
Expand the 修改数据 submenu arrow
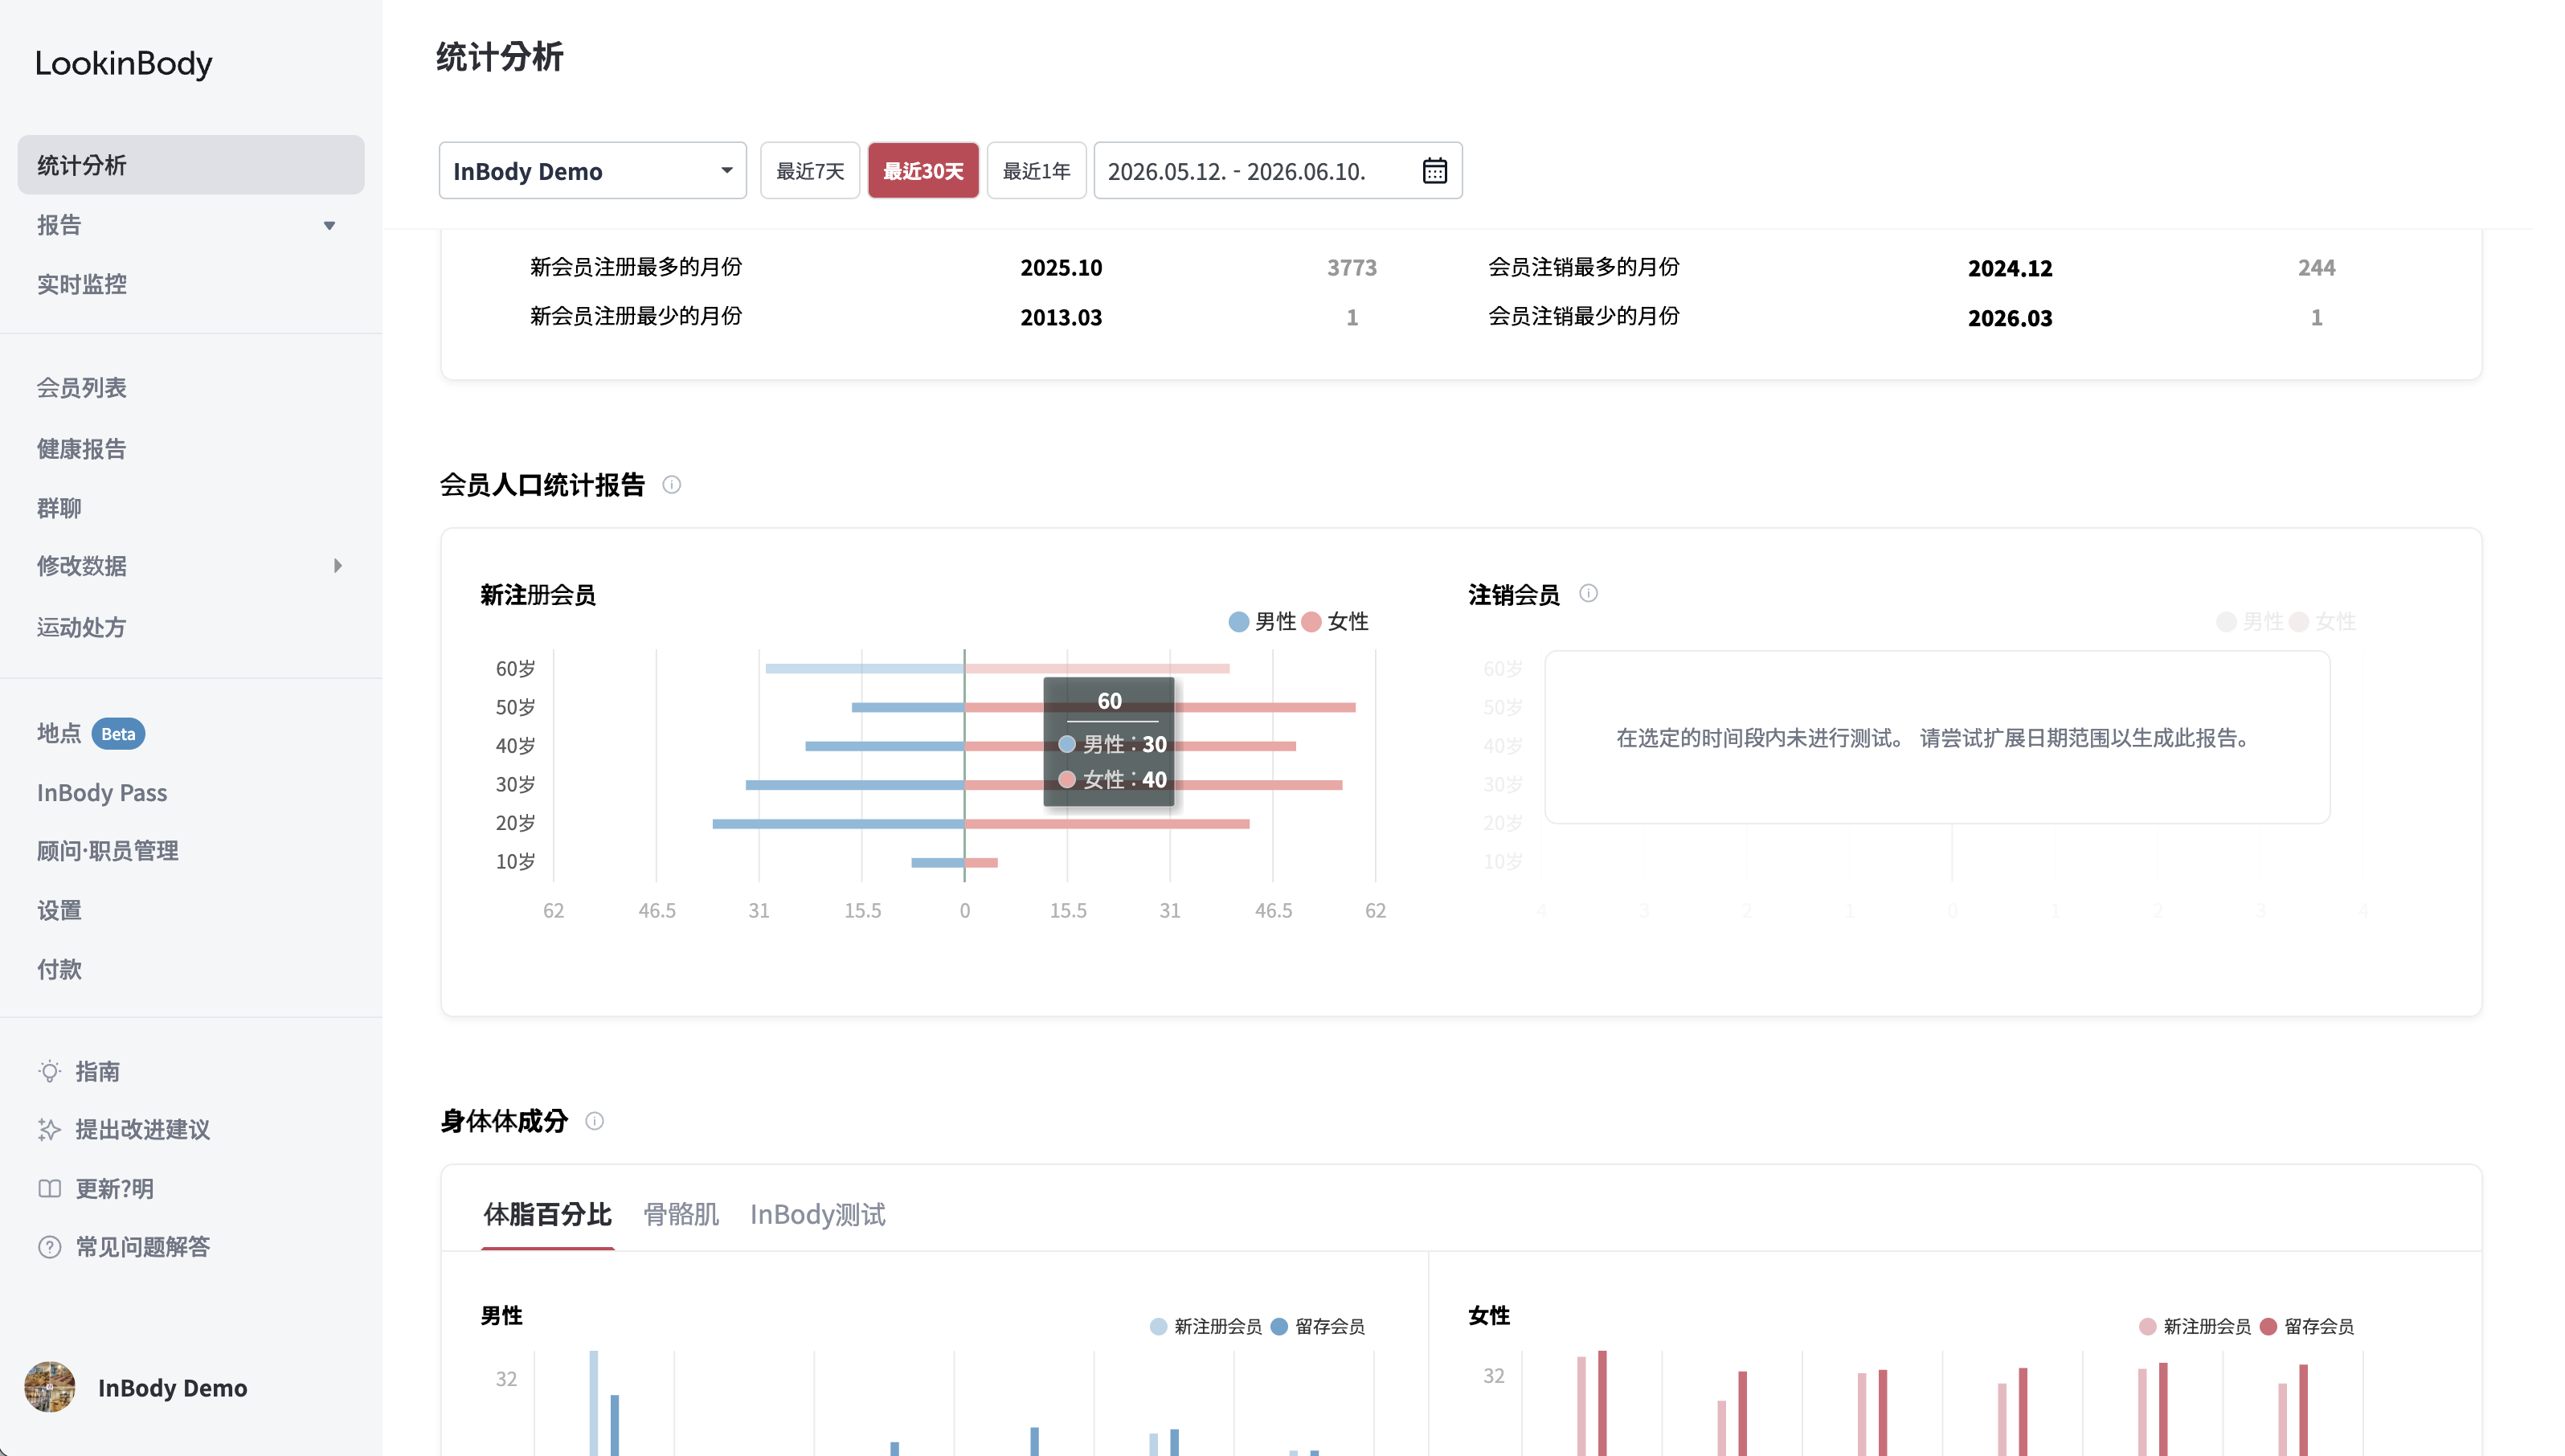click(337, 566)
